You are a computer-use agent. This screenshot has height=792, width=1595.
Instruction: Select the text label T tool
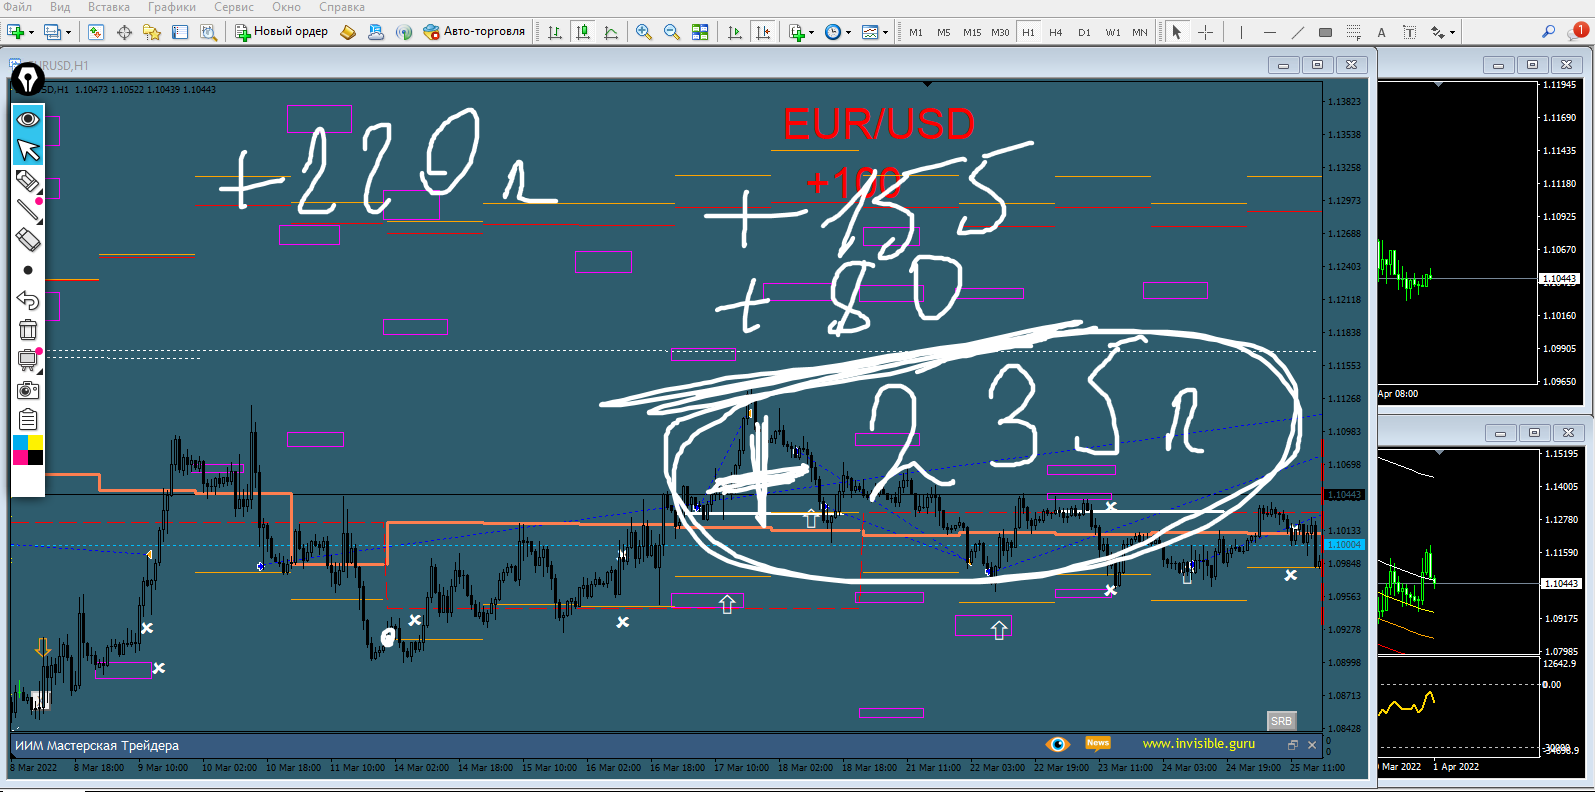1409,32
